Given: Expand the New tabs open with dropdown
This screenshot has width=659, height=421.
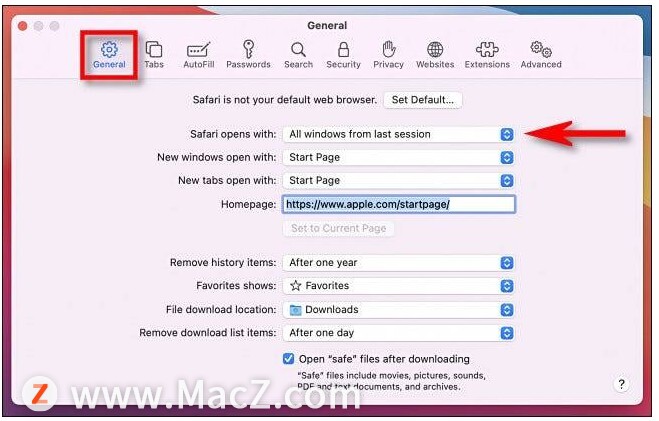Looking at the screenshot, I should click(398, 181).
